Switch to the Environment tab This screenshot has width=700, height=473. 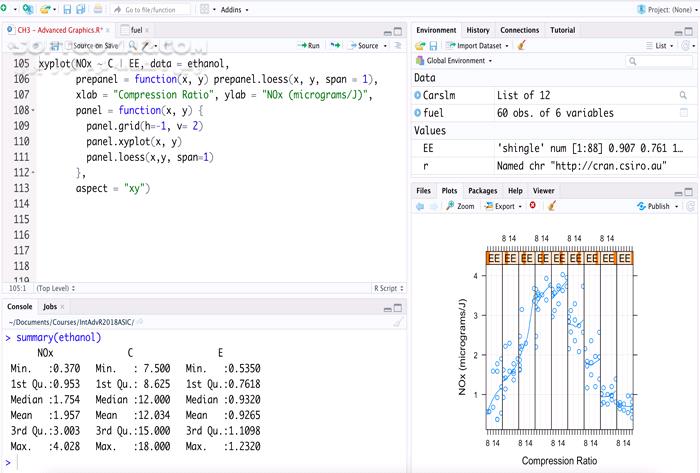(x=436, y=30)
